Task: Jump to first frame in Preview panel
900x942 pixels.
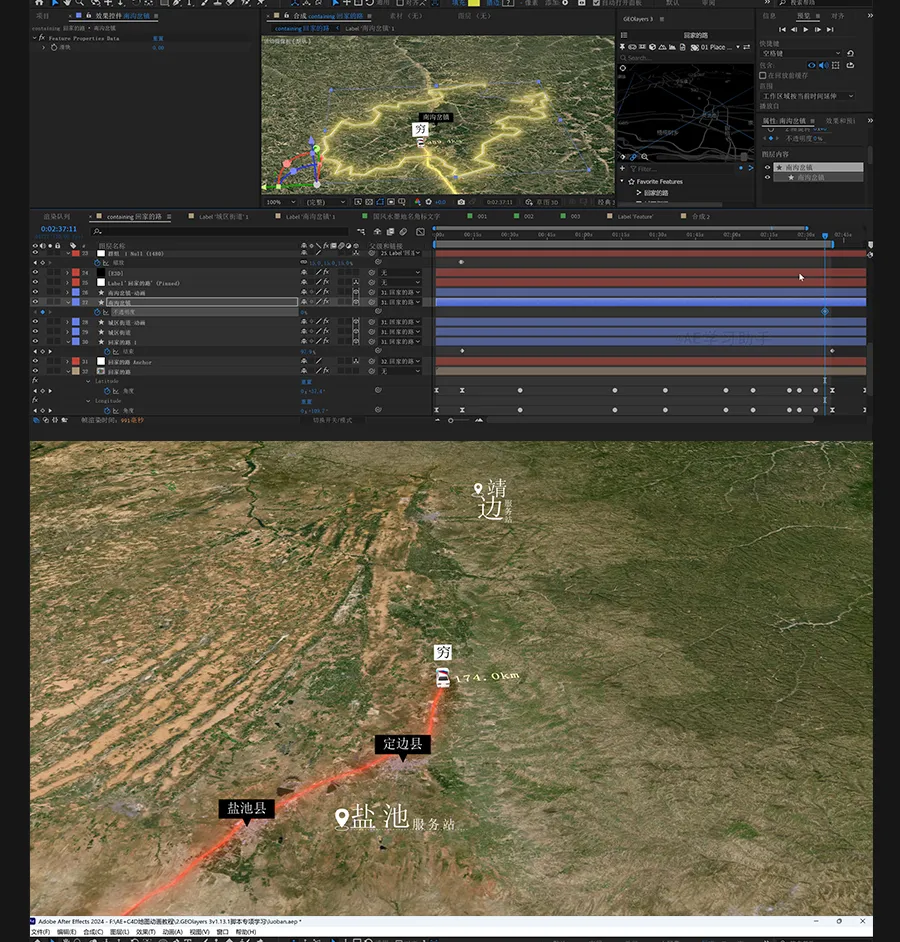Action: (782, 29)
